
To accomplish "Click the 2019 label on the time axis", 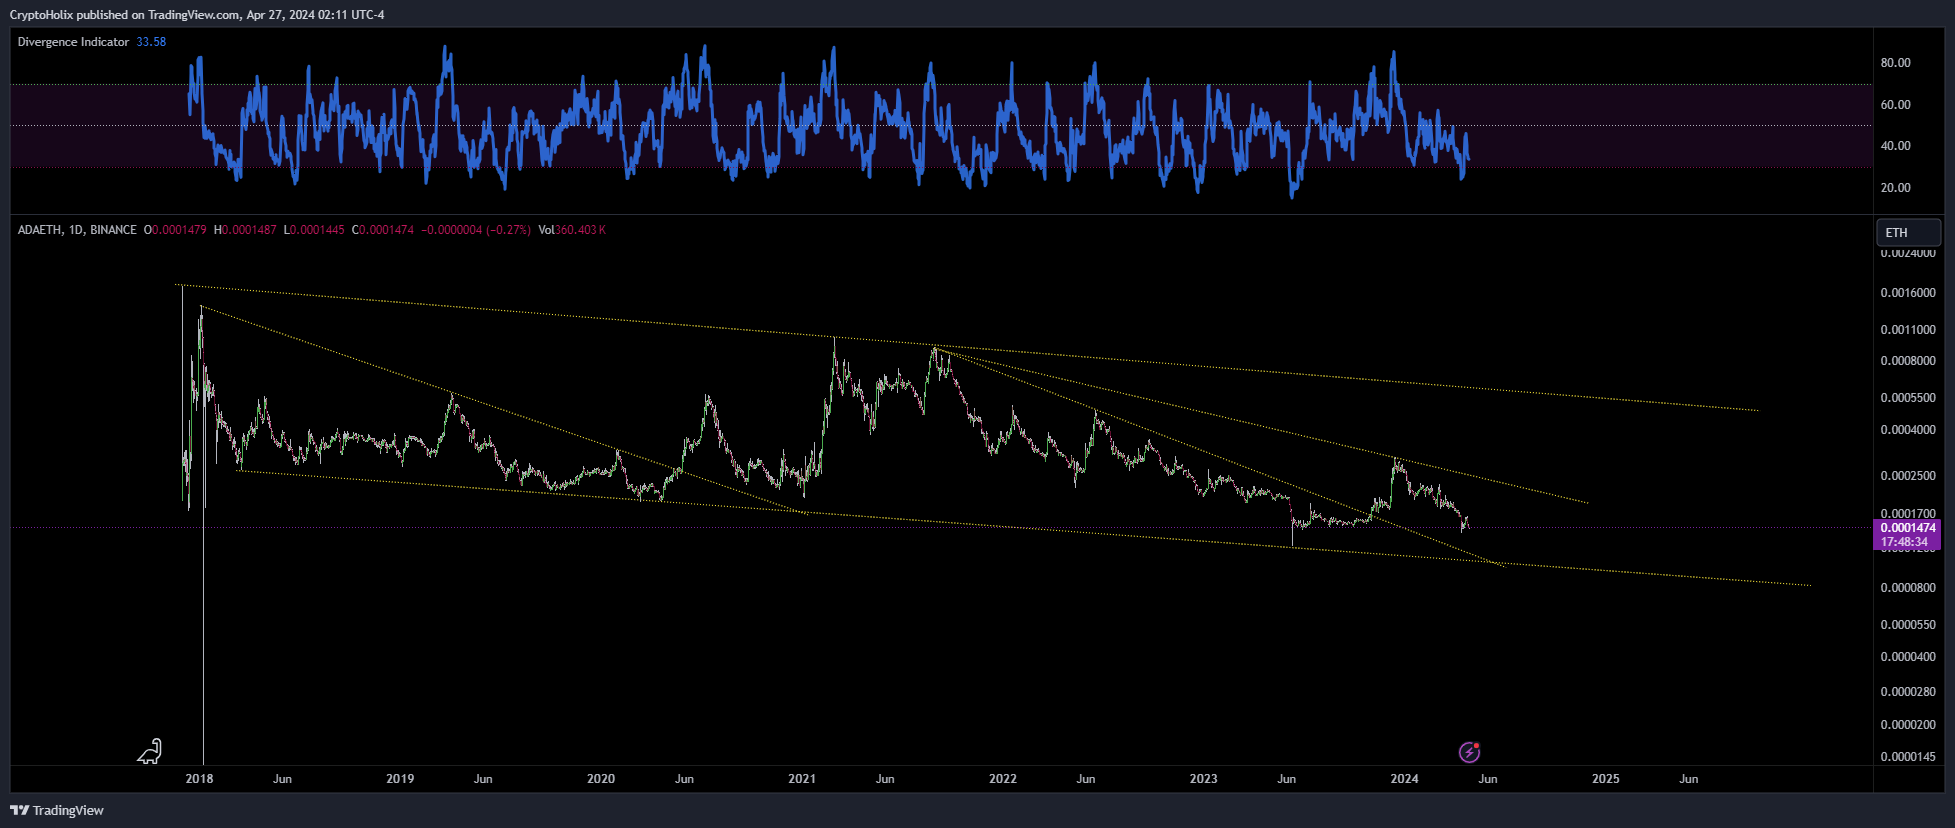I will (x=400, y=779).
